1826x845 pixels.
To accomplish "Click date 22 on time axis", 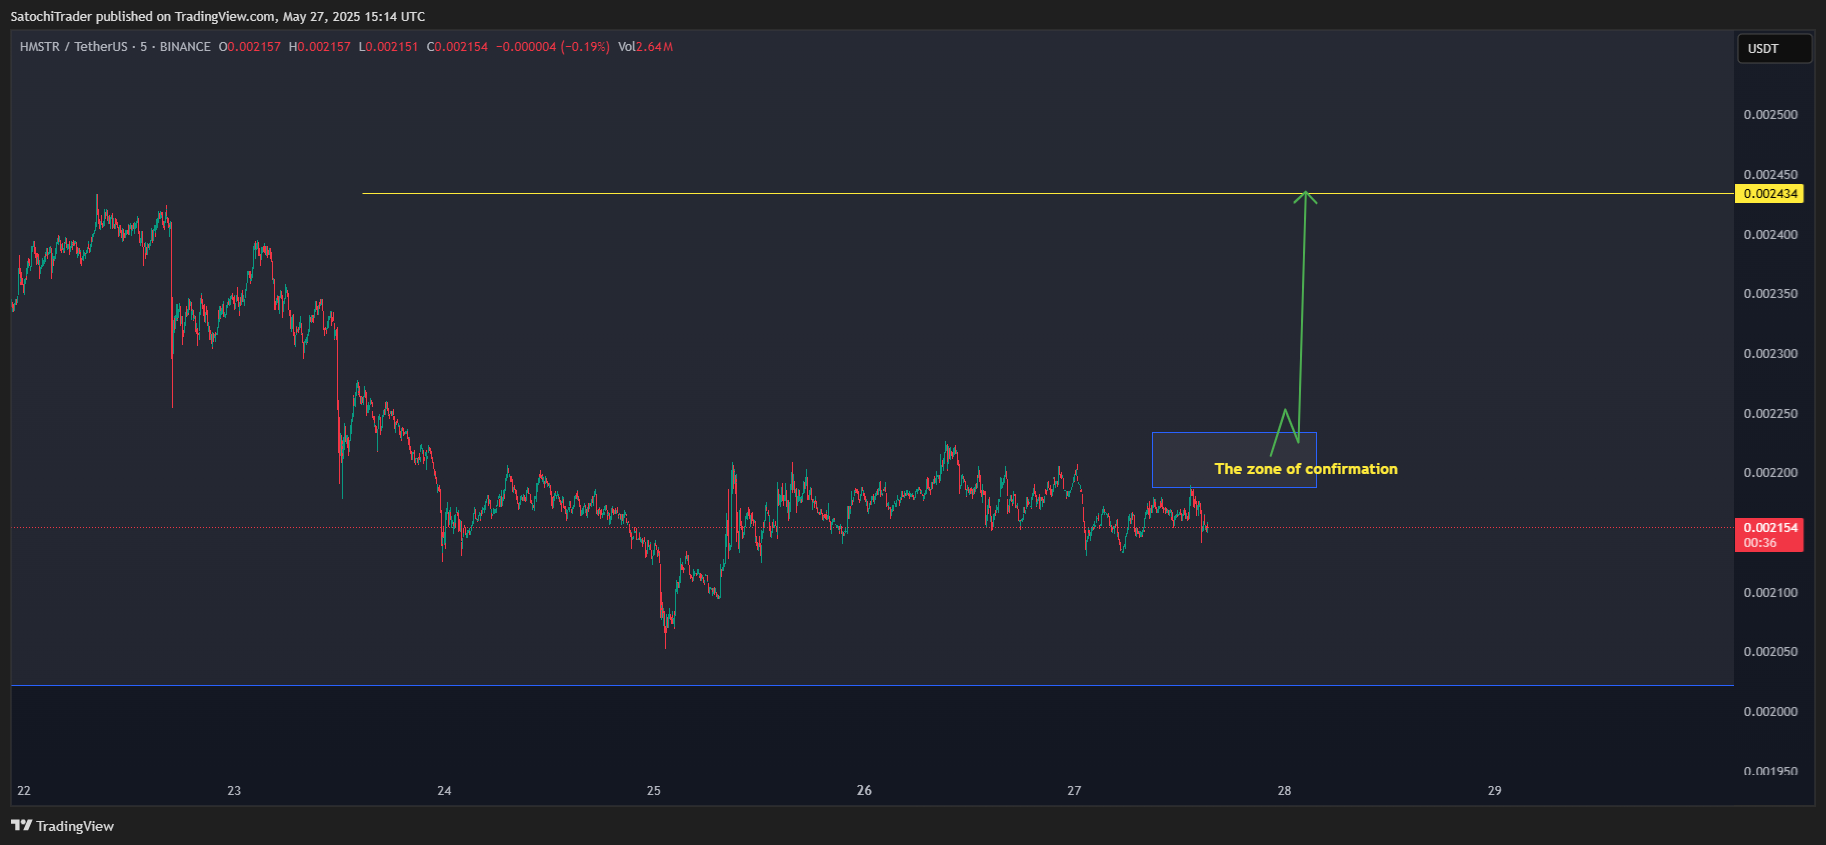I will [x=24, y=791].
